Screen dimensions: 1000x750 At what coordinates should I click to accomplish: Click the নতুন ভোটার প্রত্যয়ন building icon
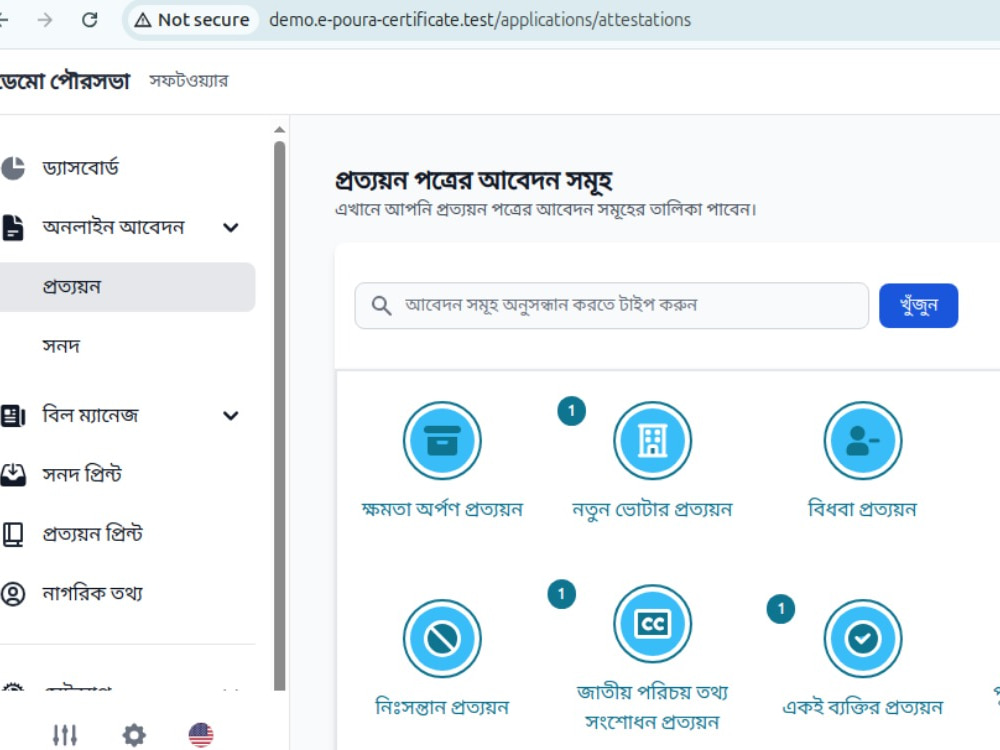point(652,441)
